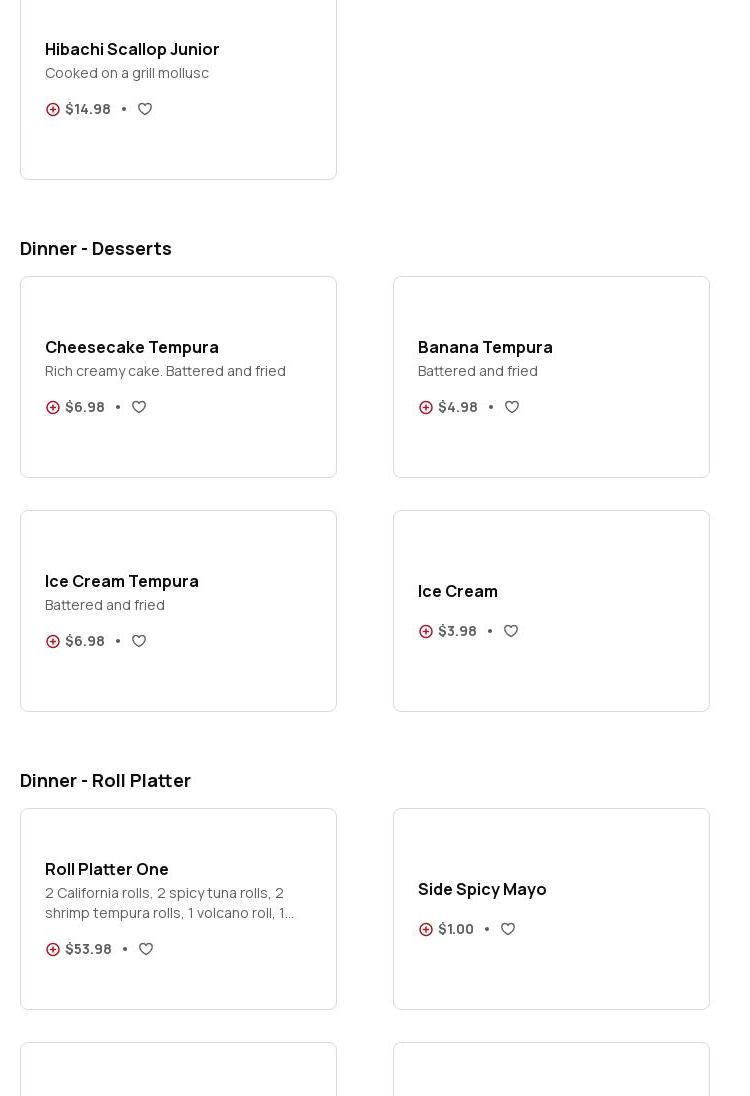
Task: Click heart icon for Ice Cream Tempura
Action: [139, 641]
